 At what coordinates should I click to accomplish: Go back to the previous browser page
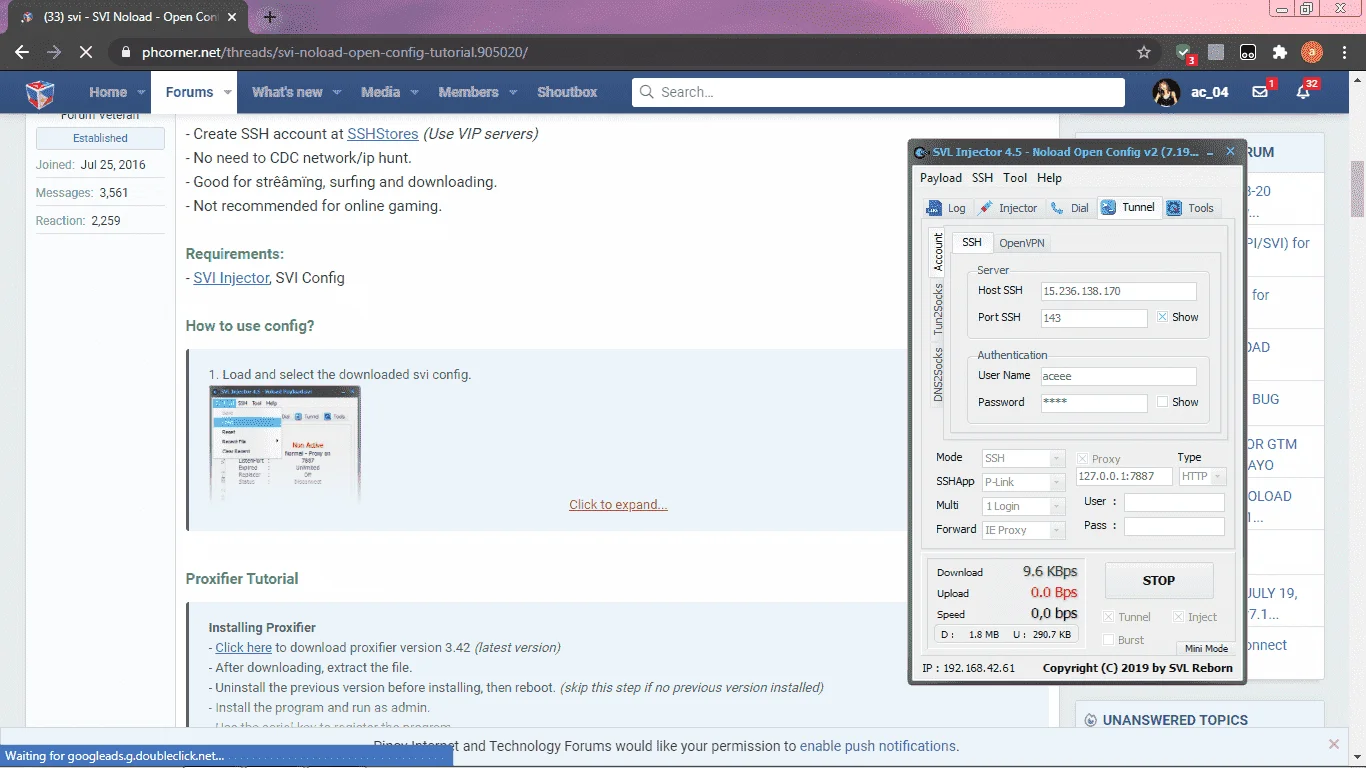coord(22,52)
